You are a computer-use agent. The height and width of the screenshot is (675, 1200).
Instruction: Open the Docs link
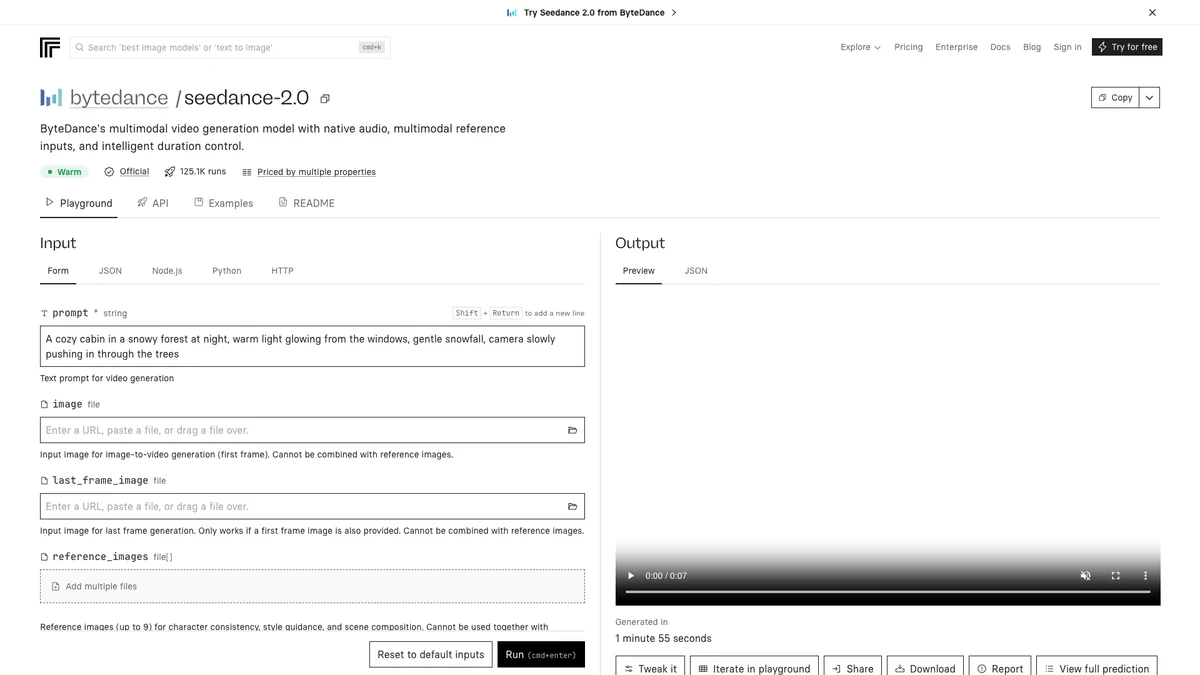1000,47
